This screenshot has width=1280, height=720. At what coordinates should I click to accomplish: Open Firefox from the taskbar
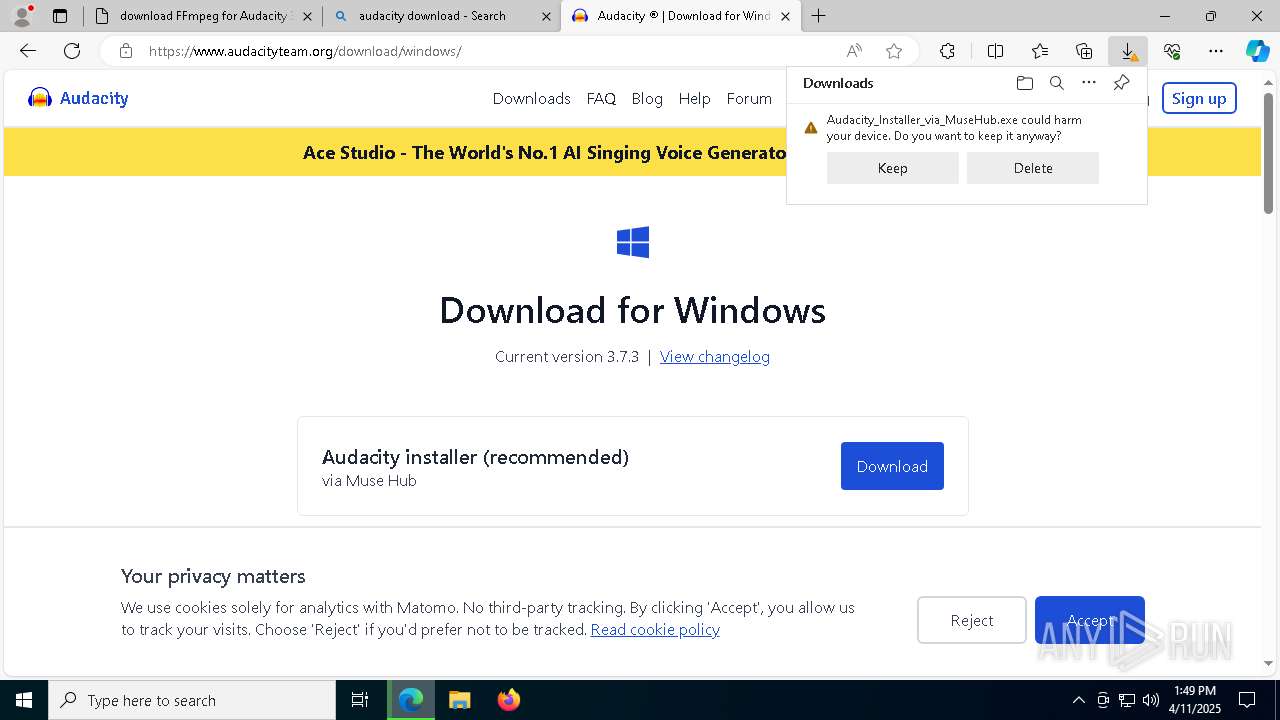click(x=508, y=700)
